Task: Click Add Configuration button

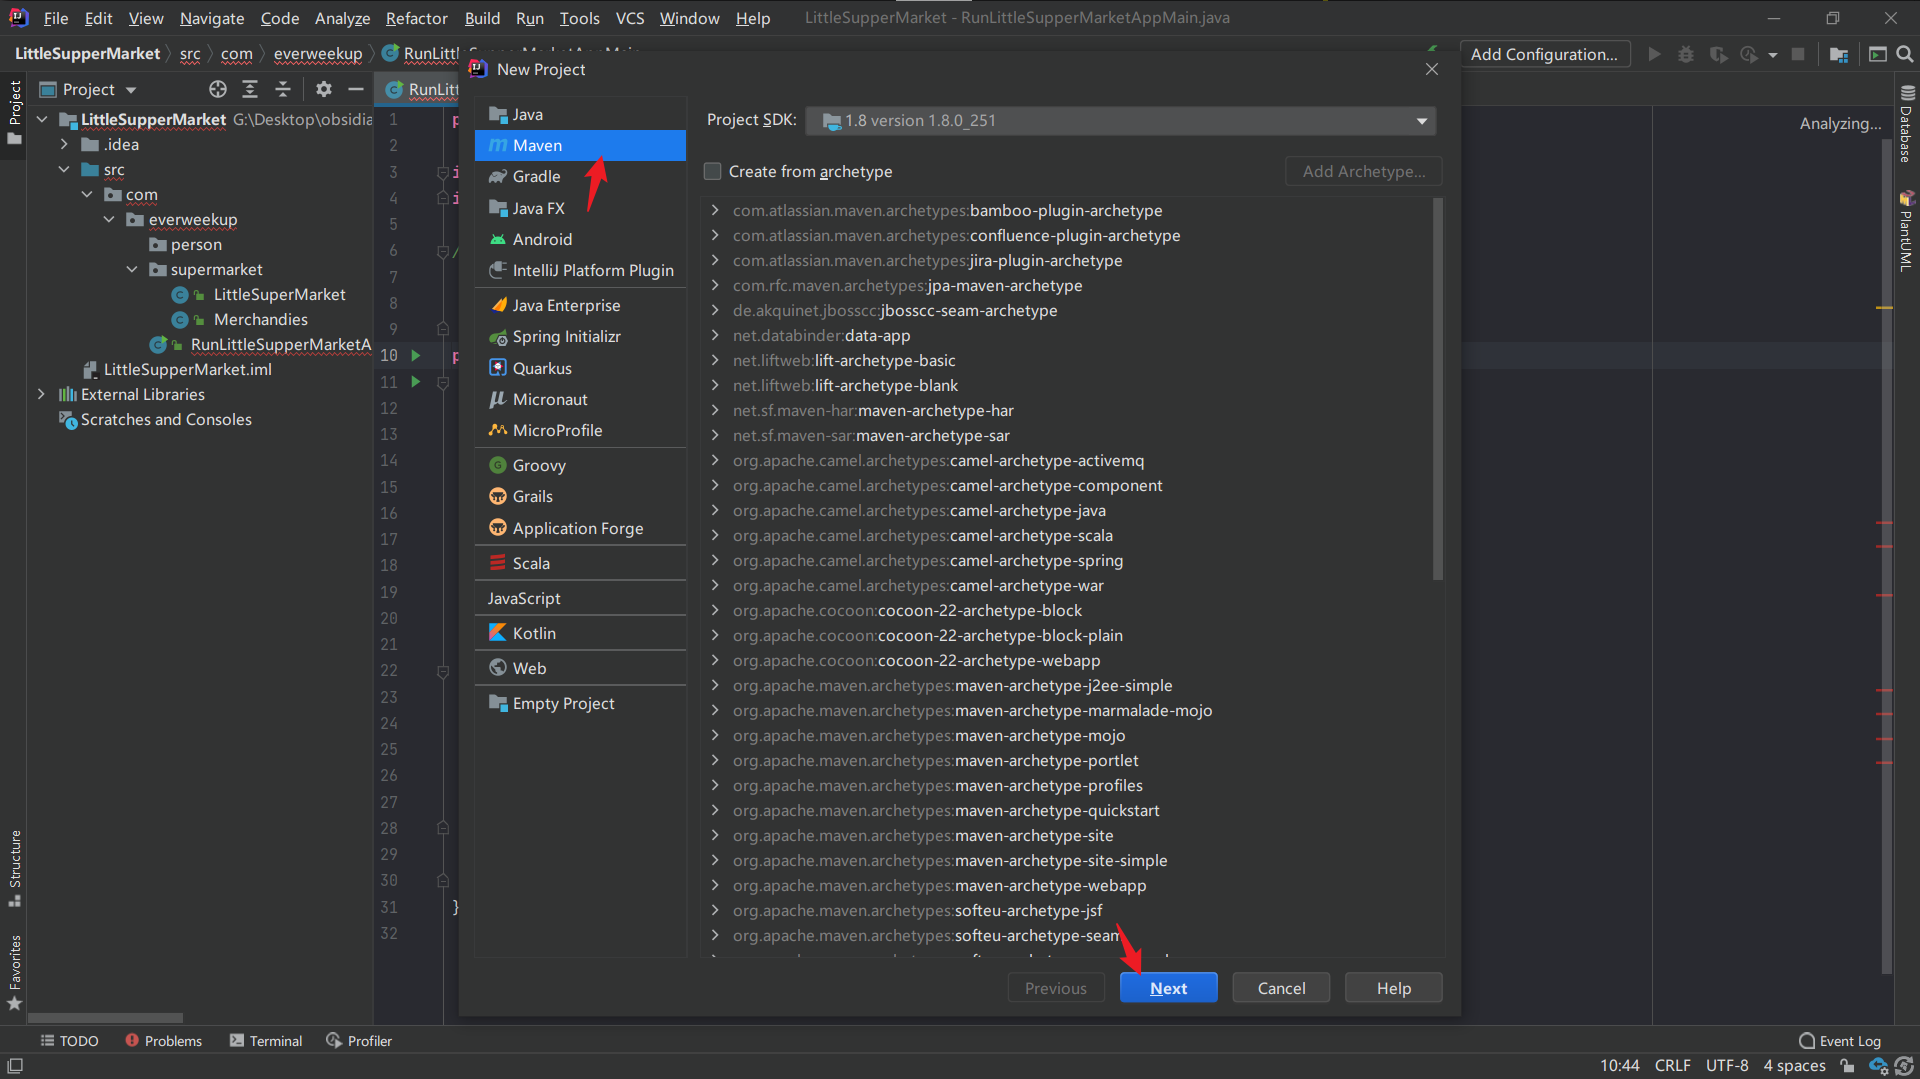Action: pyautogui.click(x=1544, y=54)
